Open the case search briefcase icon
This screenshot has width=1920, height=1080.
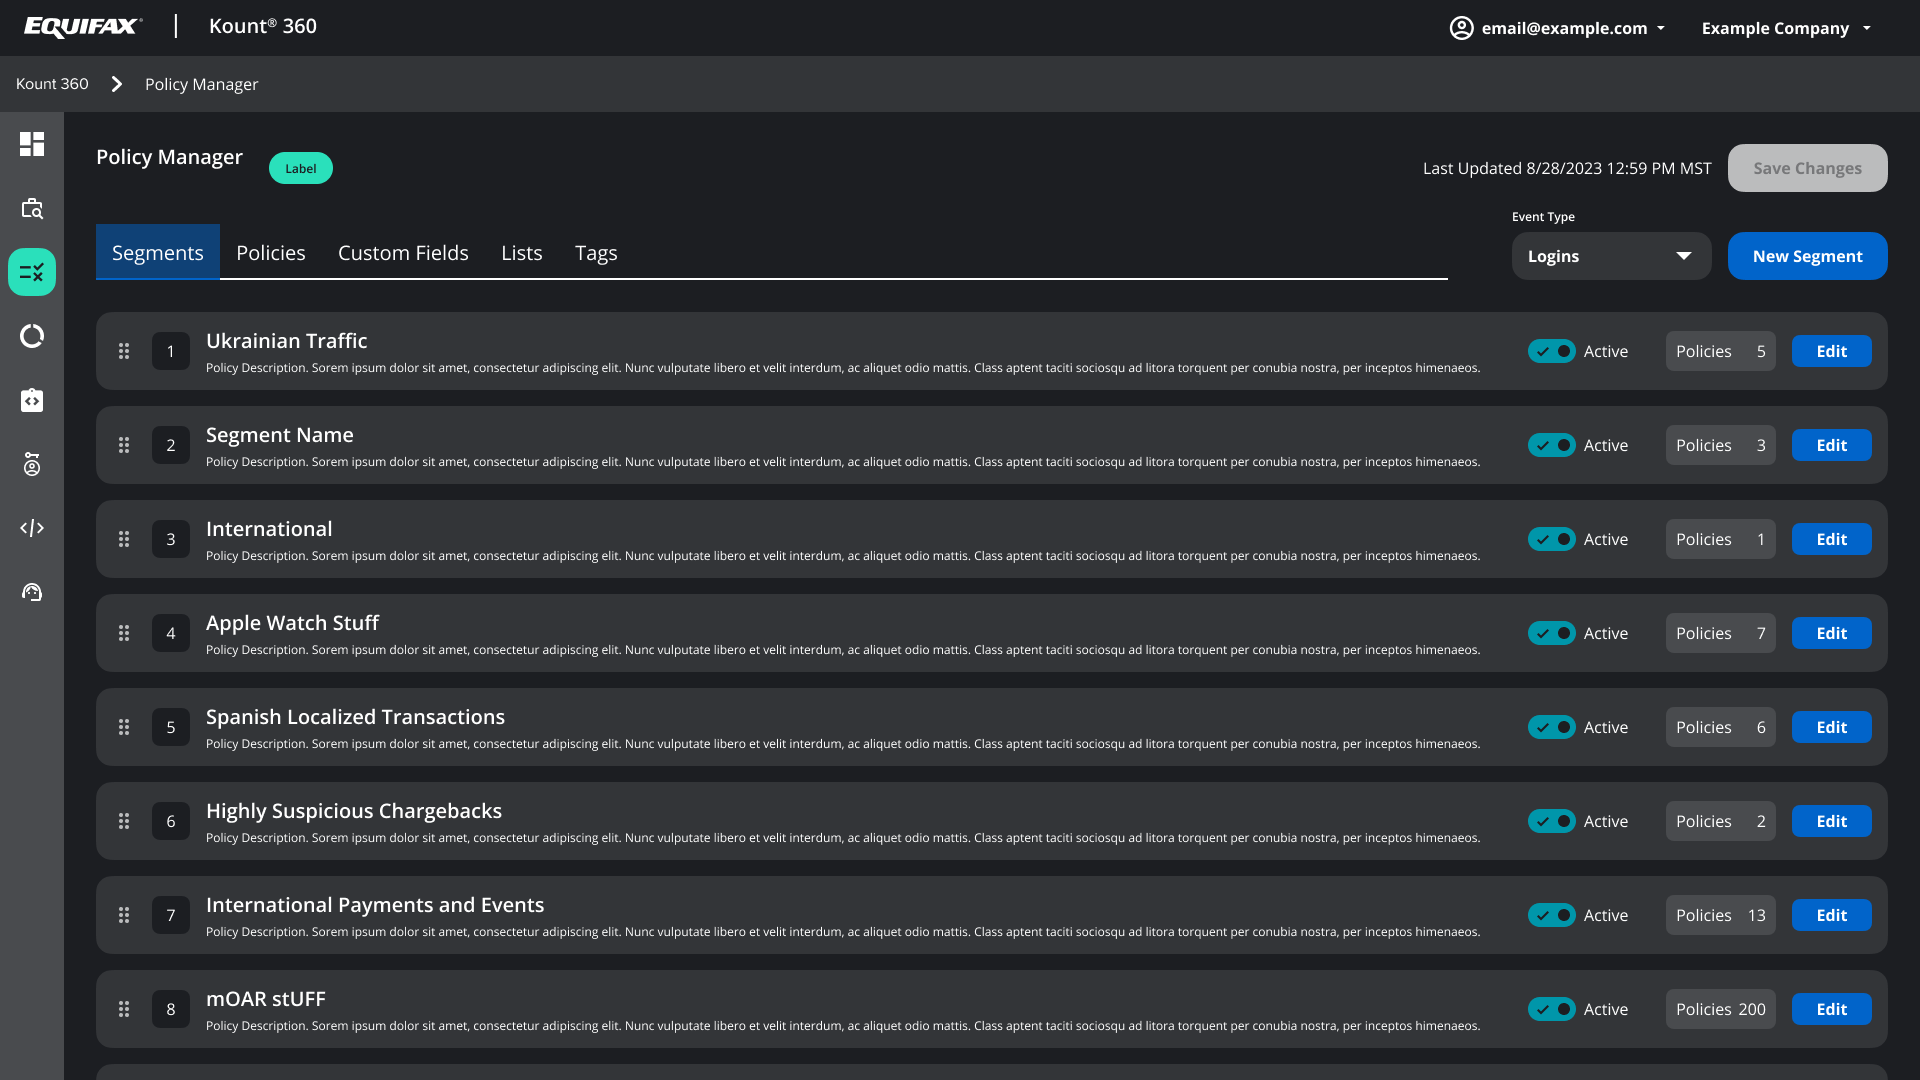pos(32,208)
